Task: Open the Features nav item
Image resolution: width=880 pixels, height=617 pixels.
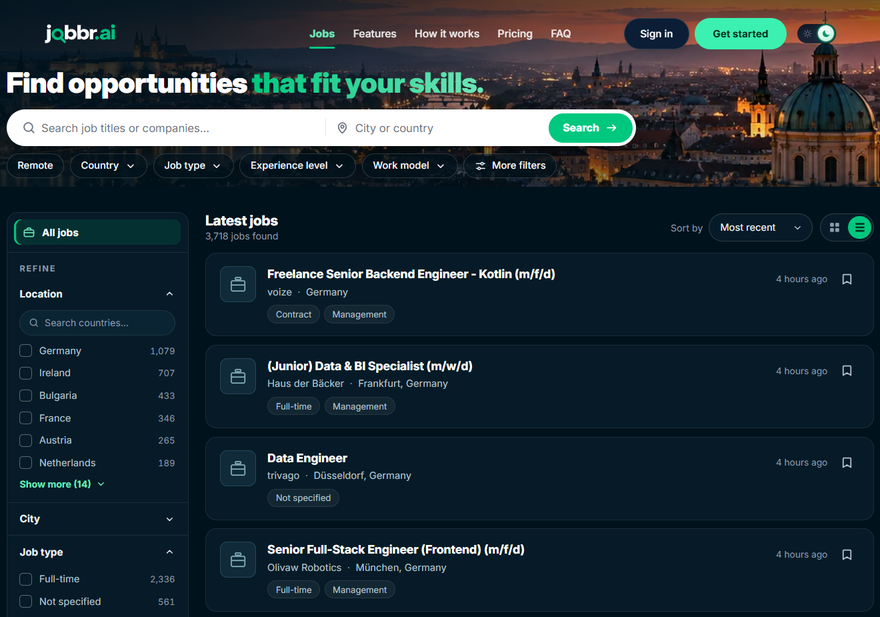Action: [374, 34]
